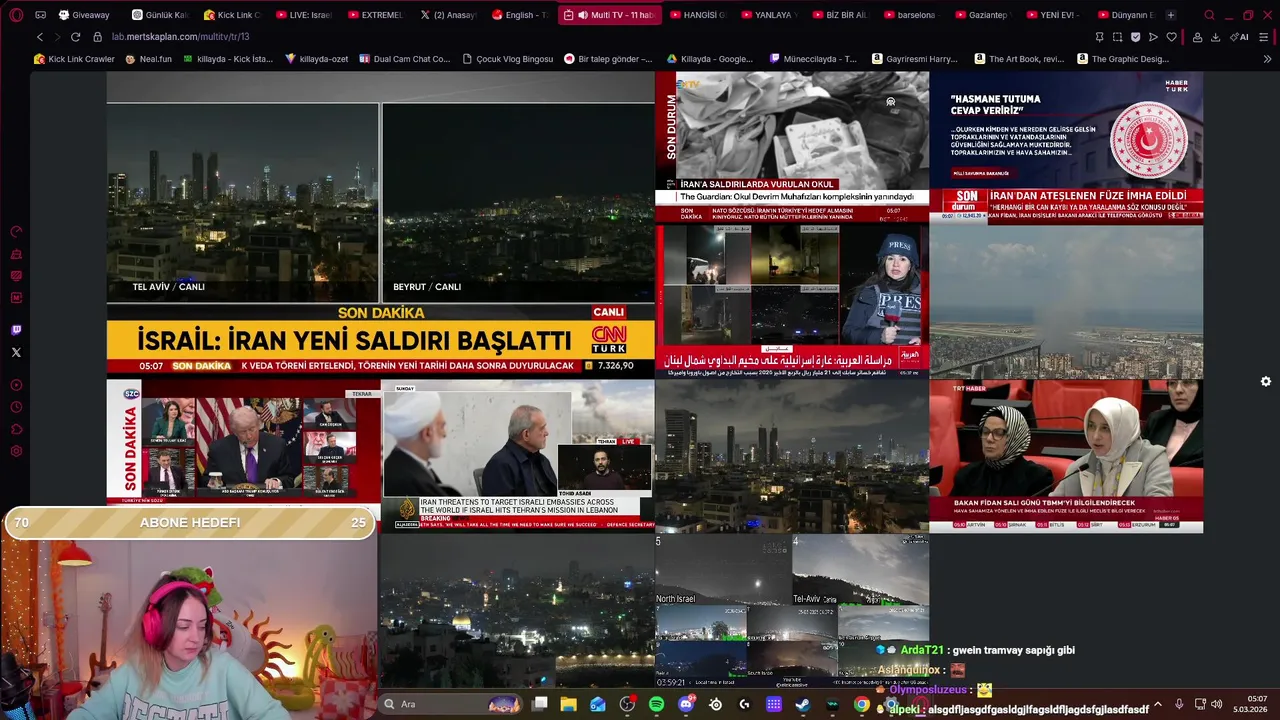Select North Israel multi-camera stream

pyautogui.click(x=792, y=610)
